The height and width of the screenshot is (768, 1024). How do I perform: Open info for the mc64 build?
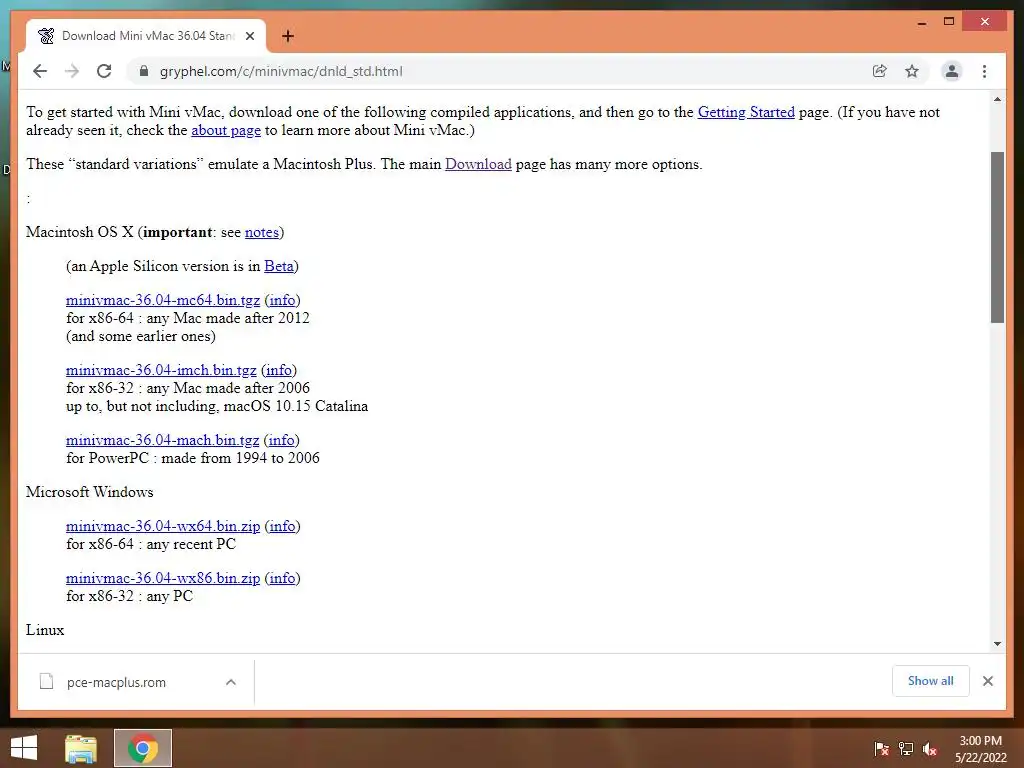coord(282,300)
